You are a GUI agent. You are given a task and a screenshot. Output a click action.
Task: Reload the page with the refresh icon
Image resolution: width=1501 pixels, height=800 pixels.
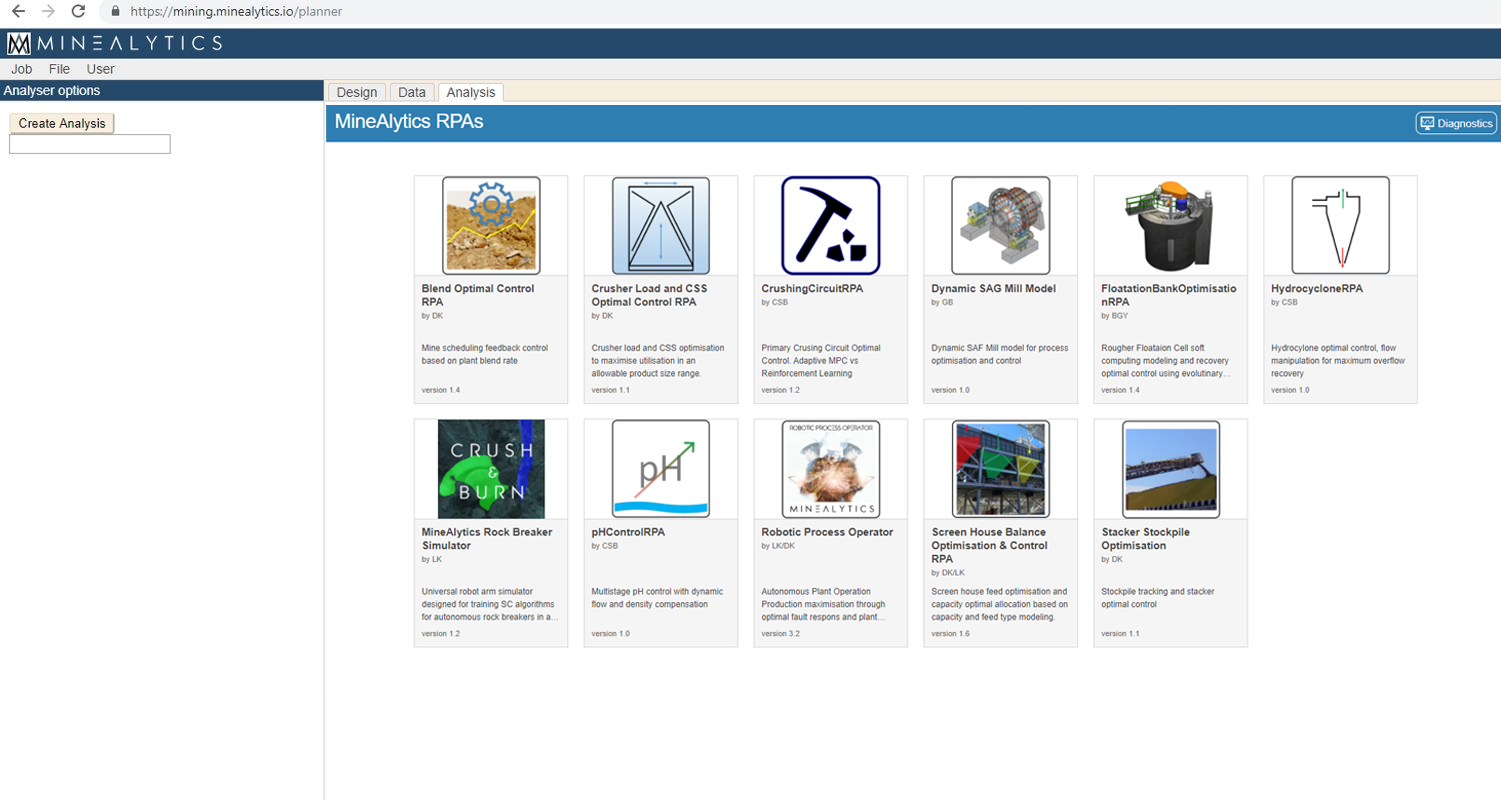[x=78, y=11]
